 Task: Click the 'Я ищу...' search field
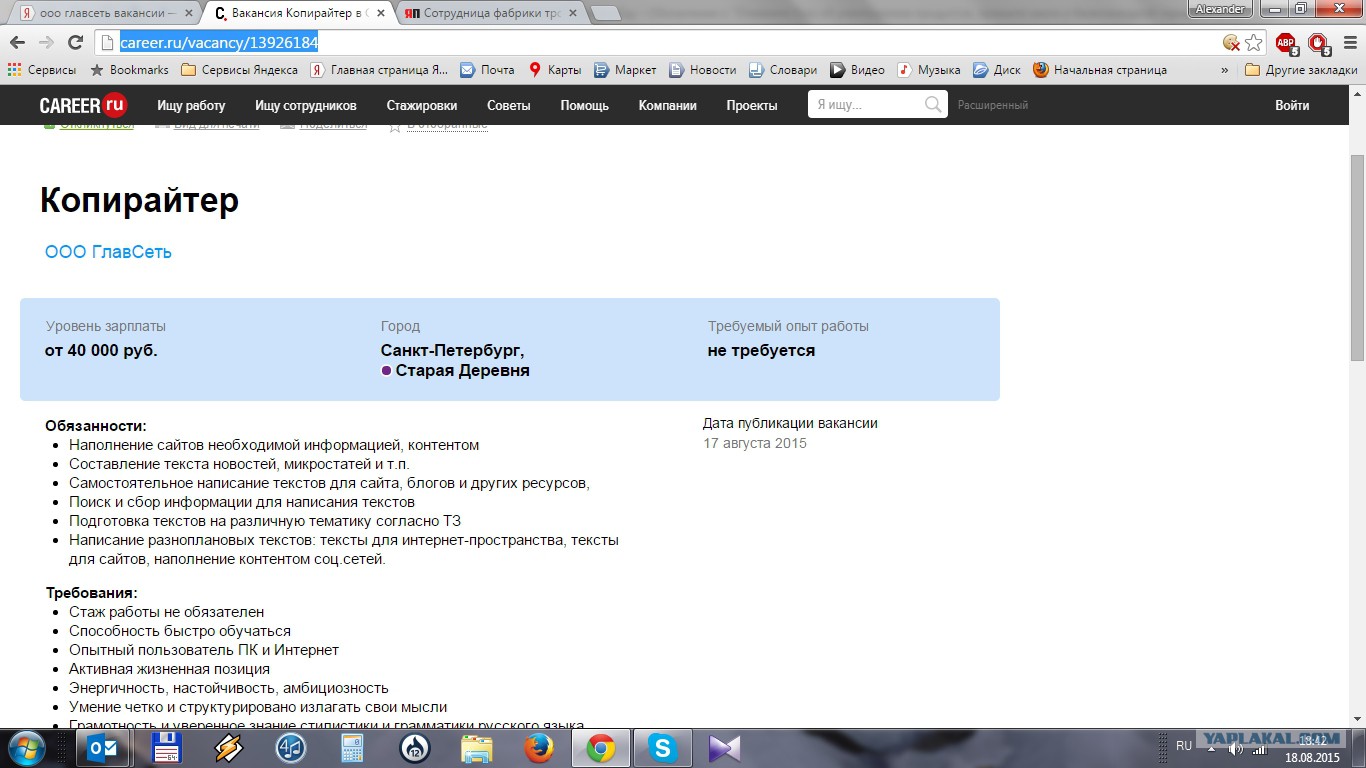pos(865,105)
